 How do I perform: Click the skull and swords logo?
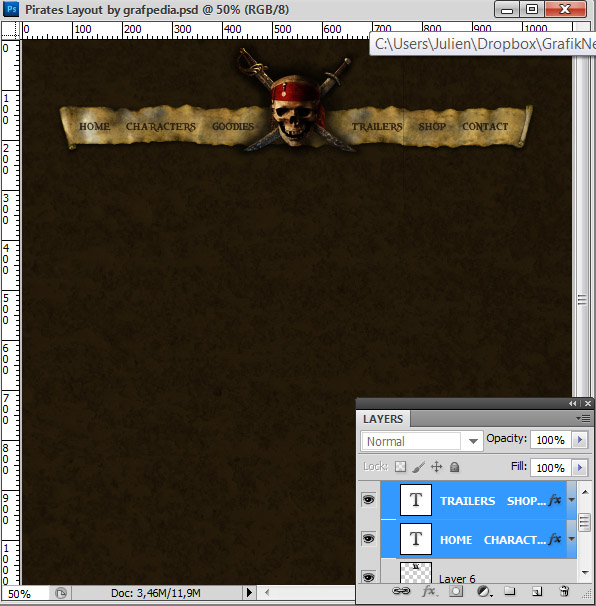pos(296,101)
